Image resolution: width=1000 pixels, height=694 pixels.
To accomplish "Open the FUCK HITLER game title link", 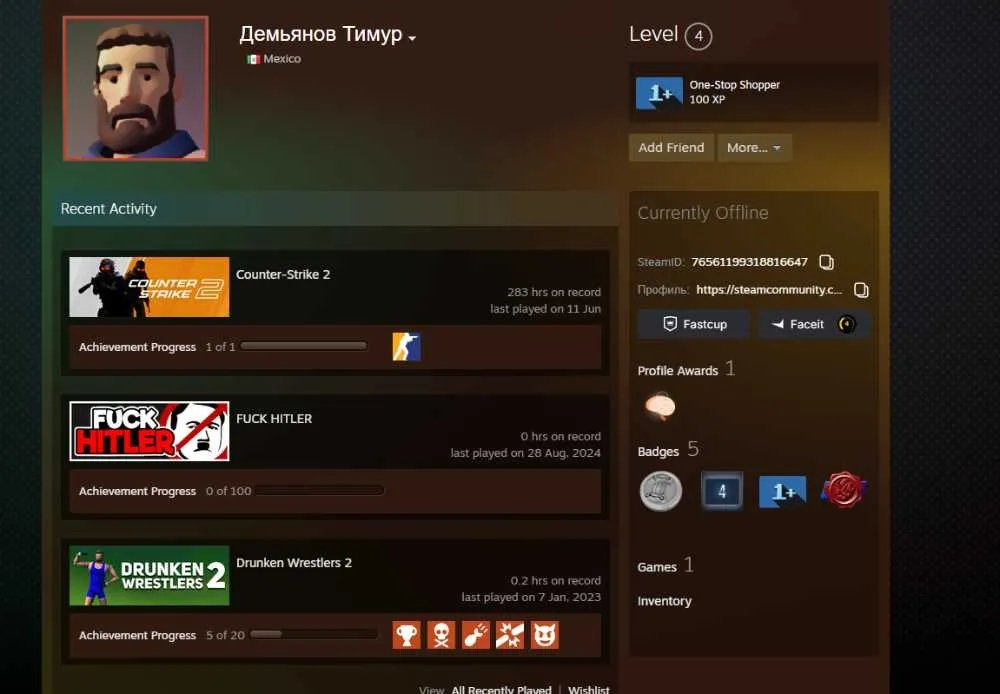I will pos(274,418).
